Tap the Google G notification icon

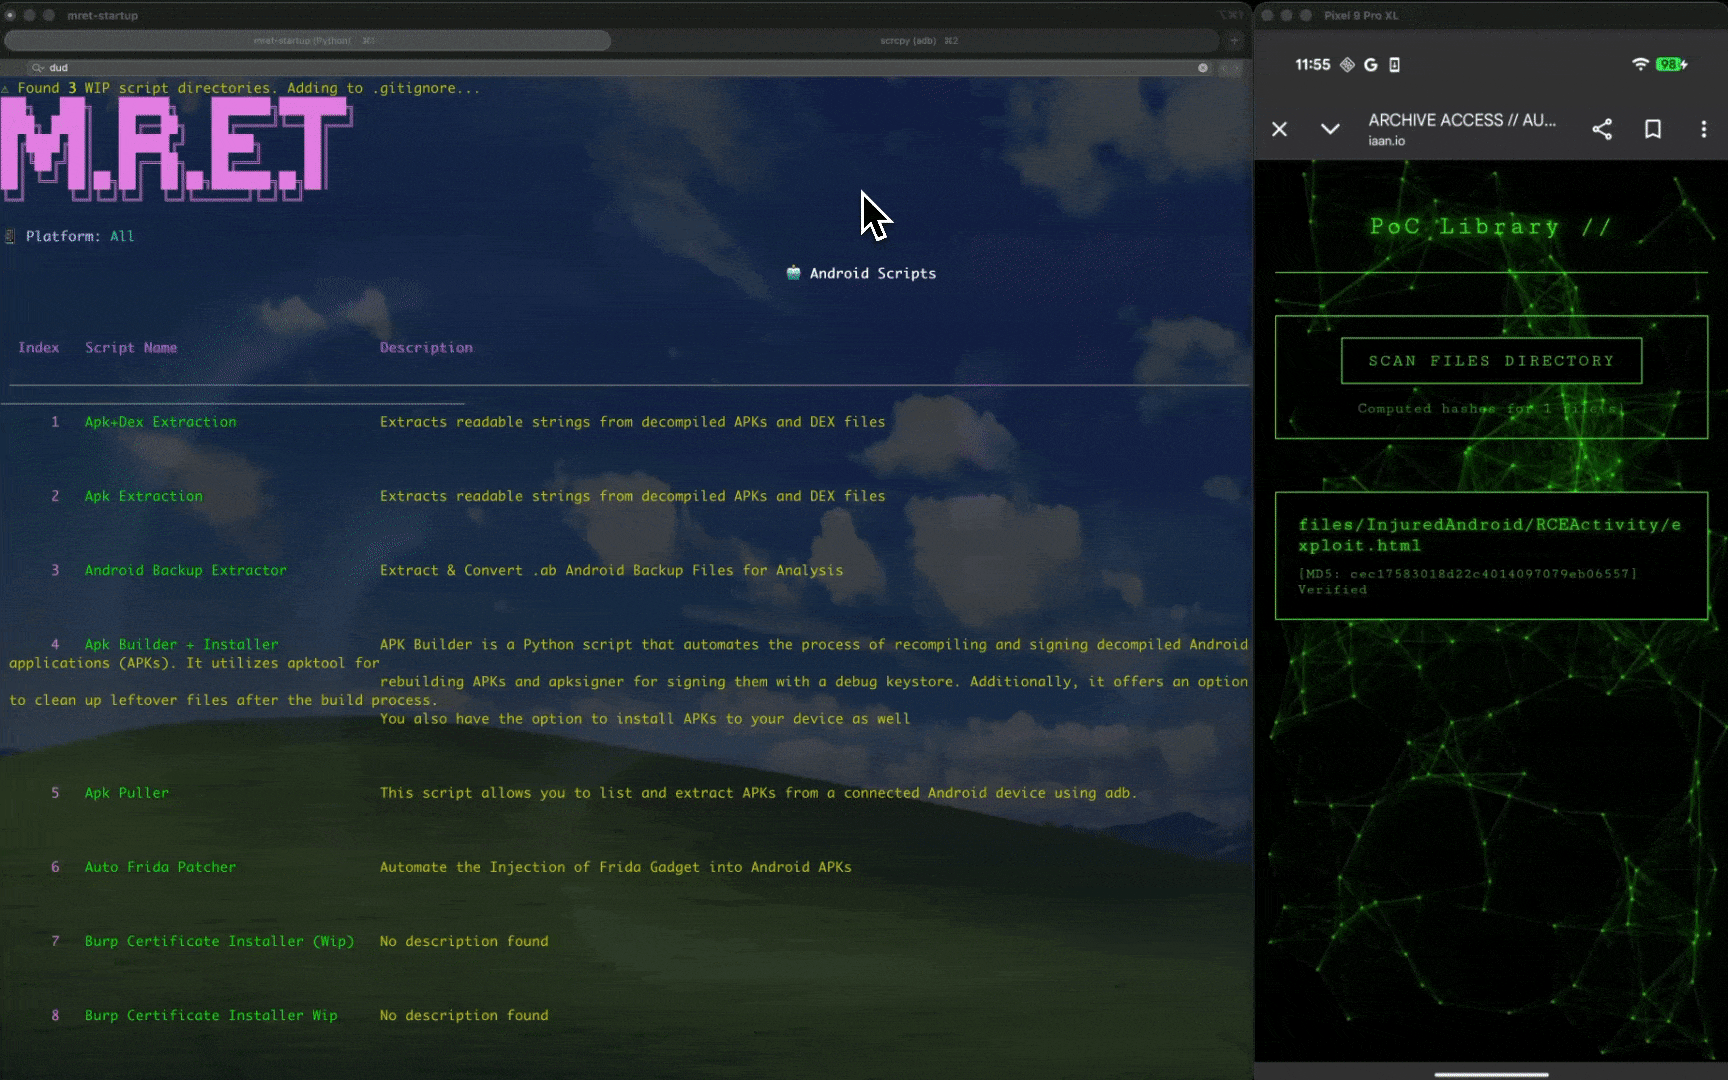click(x=1371, y=65)
